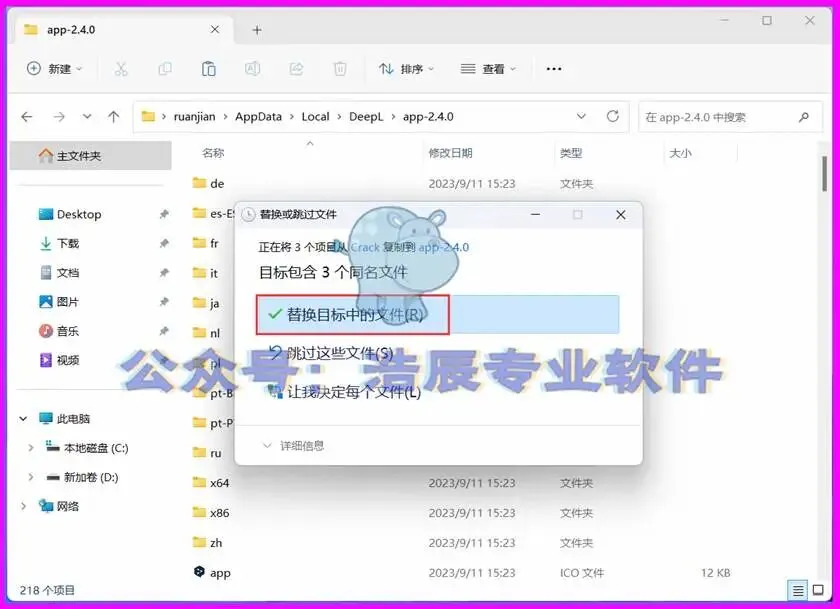Click the x64 folder icon

(199, 483)
